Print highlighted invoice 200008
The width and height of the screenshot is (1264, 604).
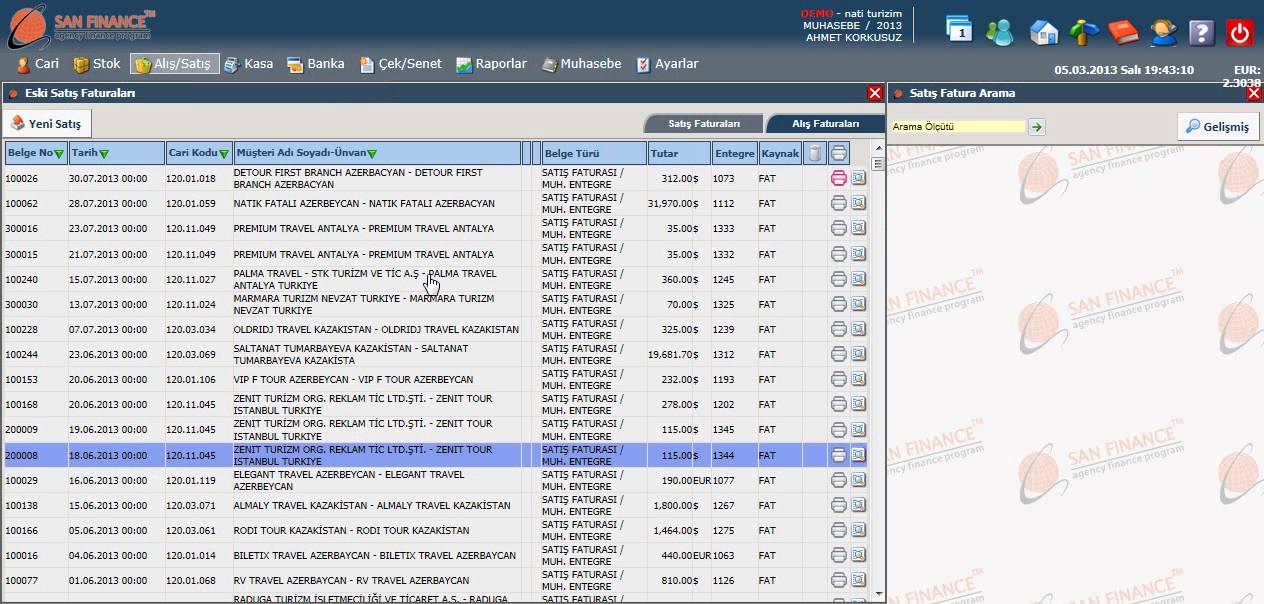(839, 455)
